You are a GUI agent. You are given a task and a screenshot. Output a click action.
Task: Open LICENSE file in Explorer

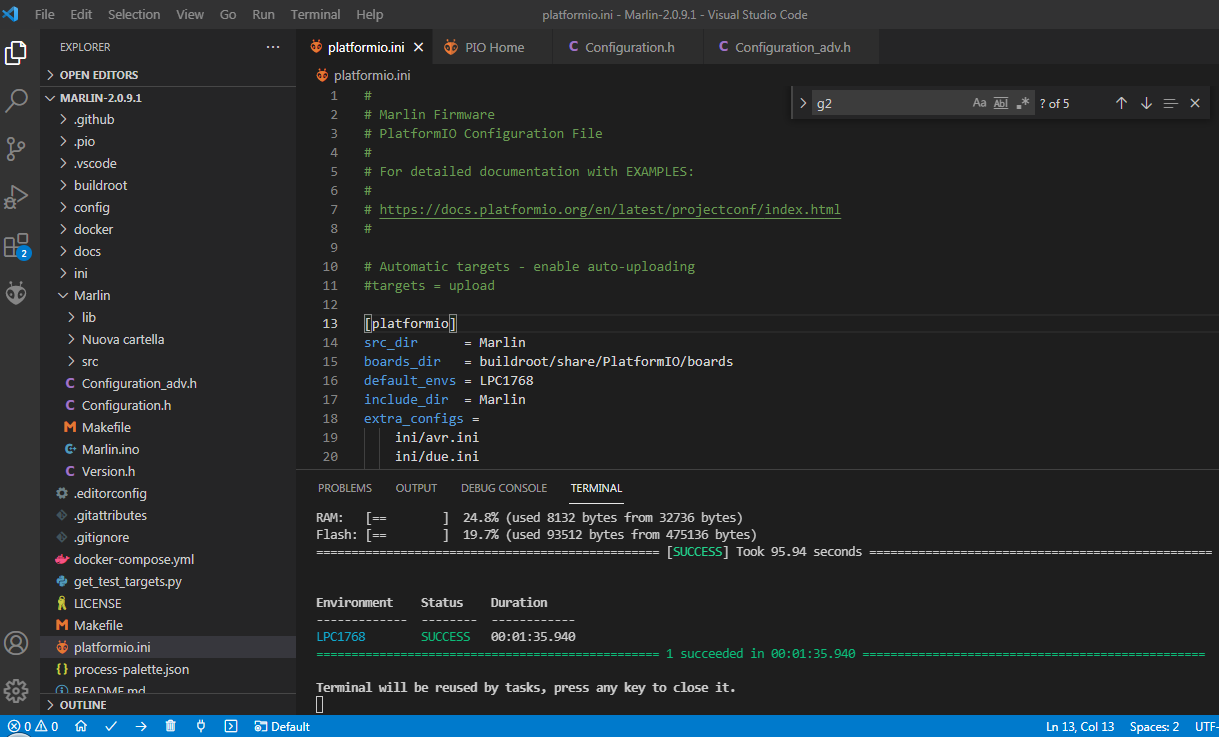click(168, 603)
